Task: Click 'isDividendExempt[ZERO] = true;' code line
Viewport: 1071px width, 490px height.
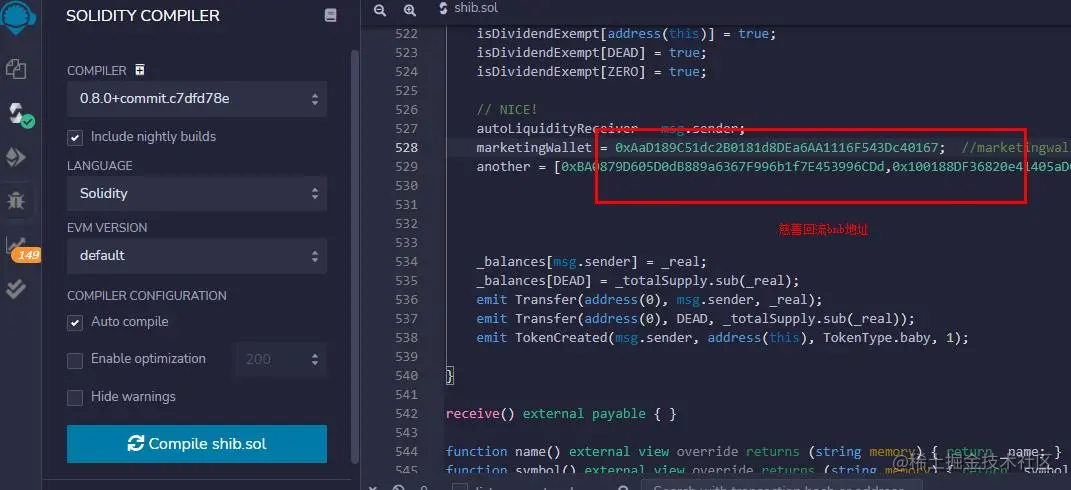Action: pyautogui.click(x=591, y=72)
